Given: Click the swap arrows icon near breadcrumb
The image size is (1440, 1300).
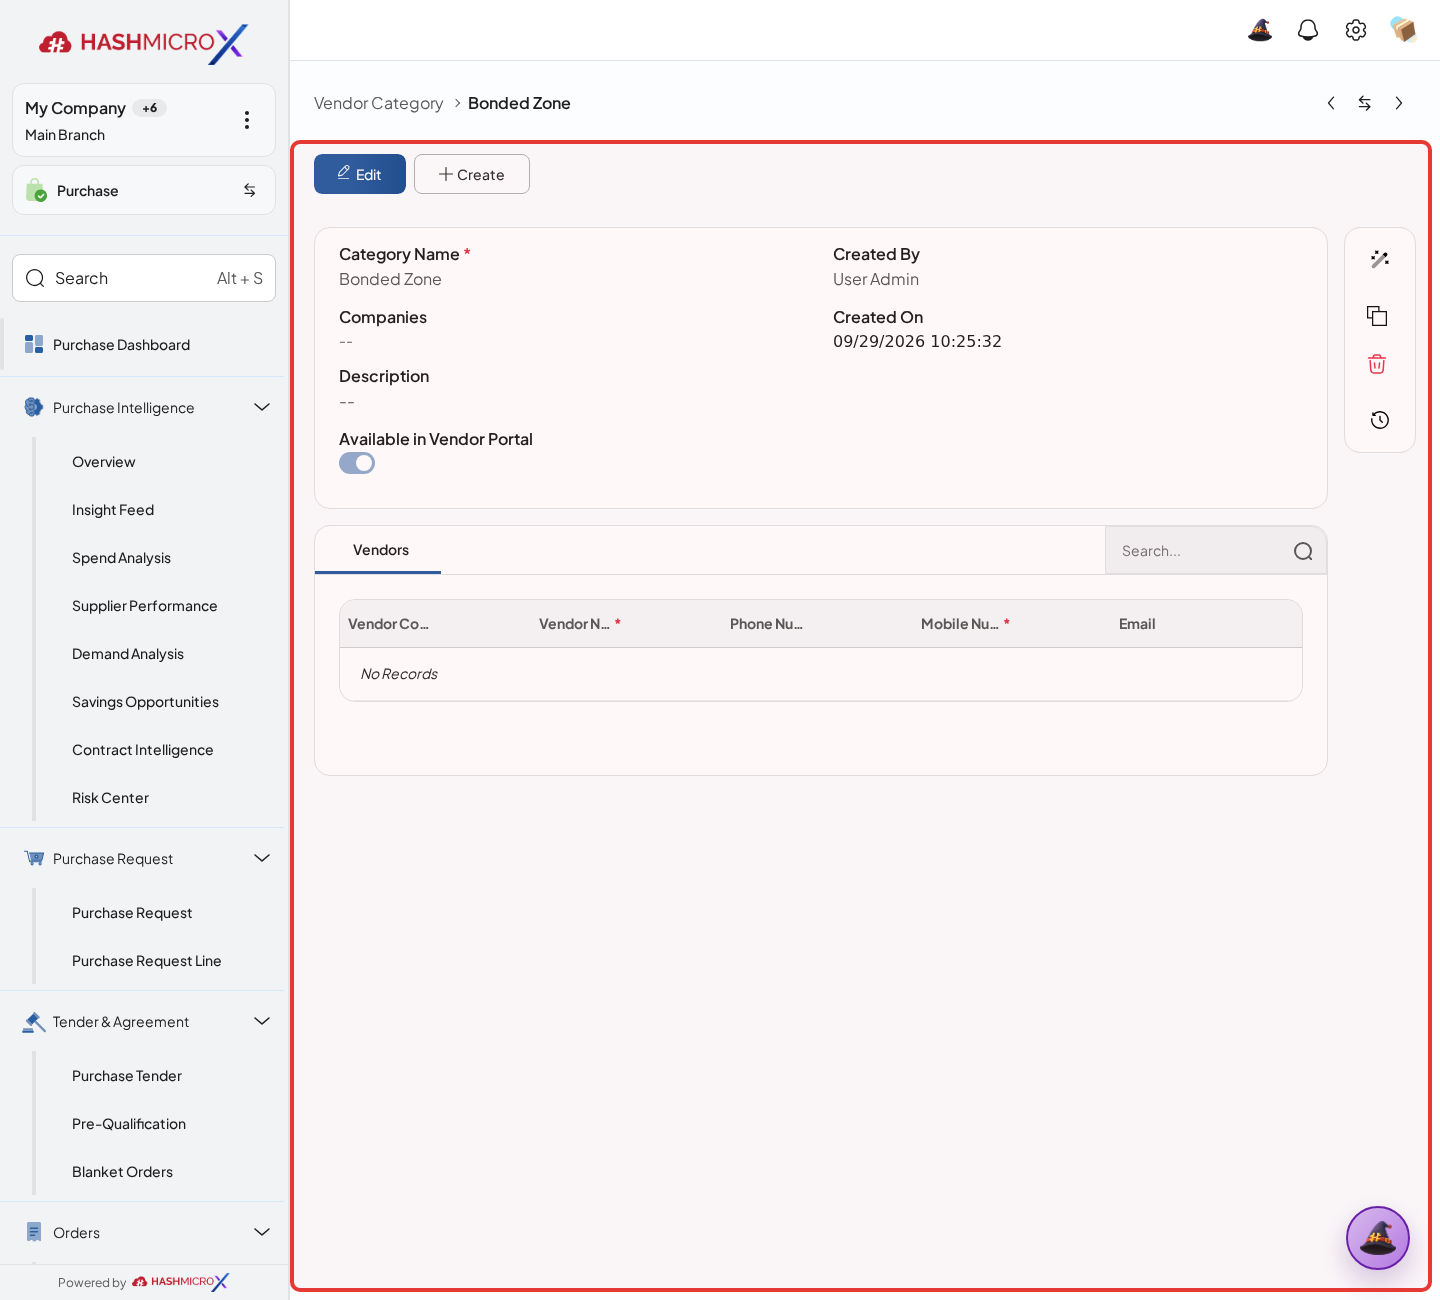Looking at the screenshot, I should [x=1365, y=103].
